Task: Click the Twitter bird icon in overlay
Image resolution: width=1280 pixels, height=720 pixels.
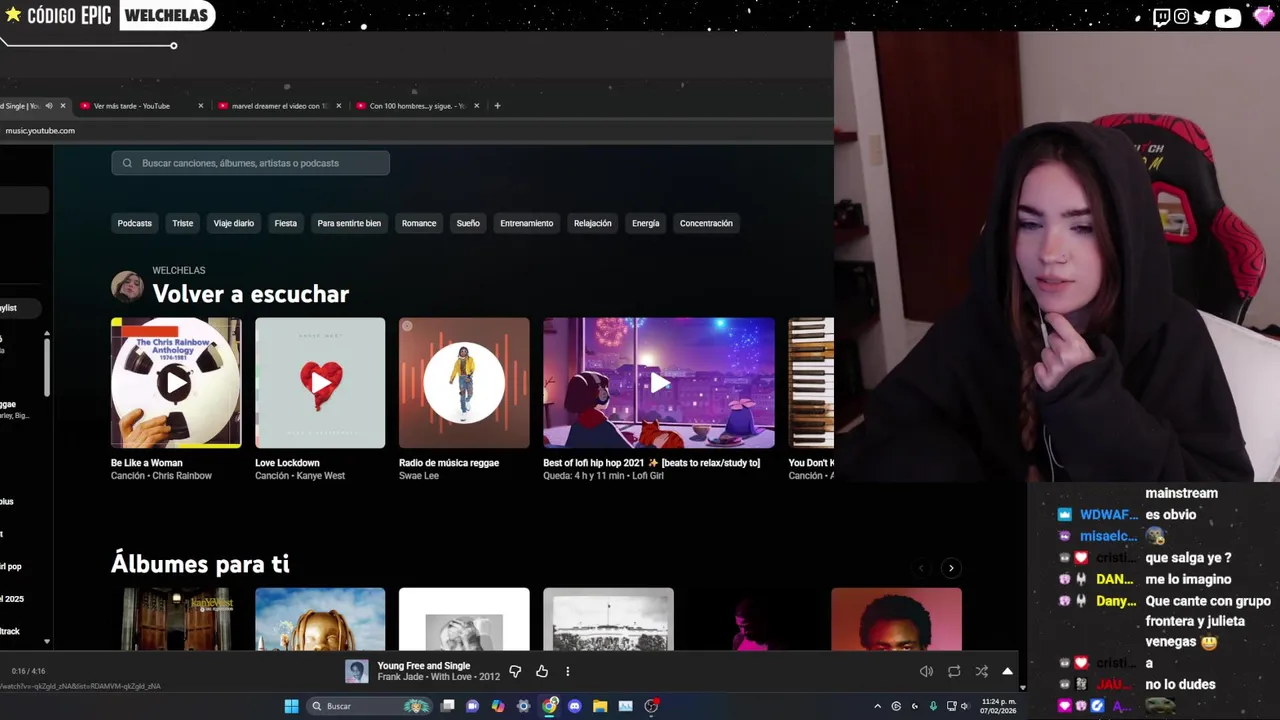Action: click(1202, 16)
